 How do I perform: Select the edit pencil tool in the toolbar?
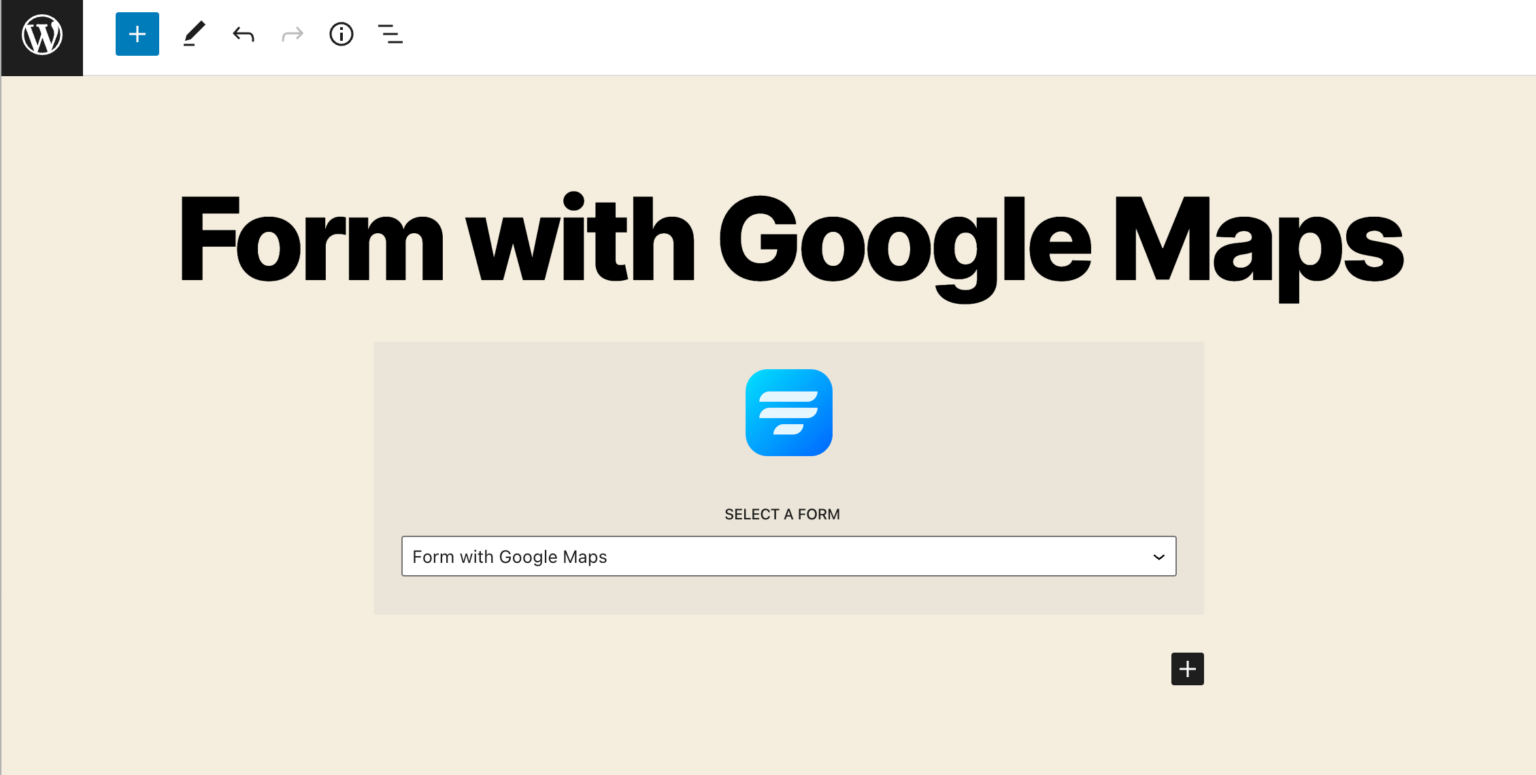(193, 34)
